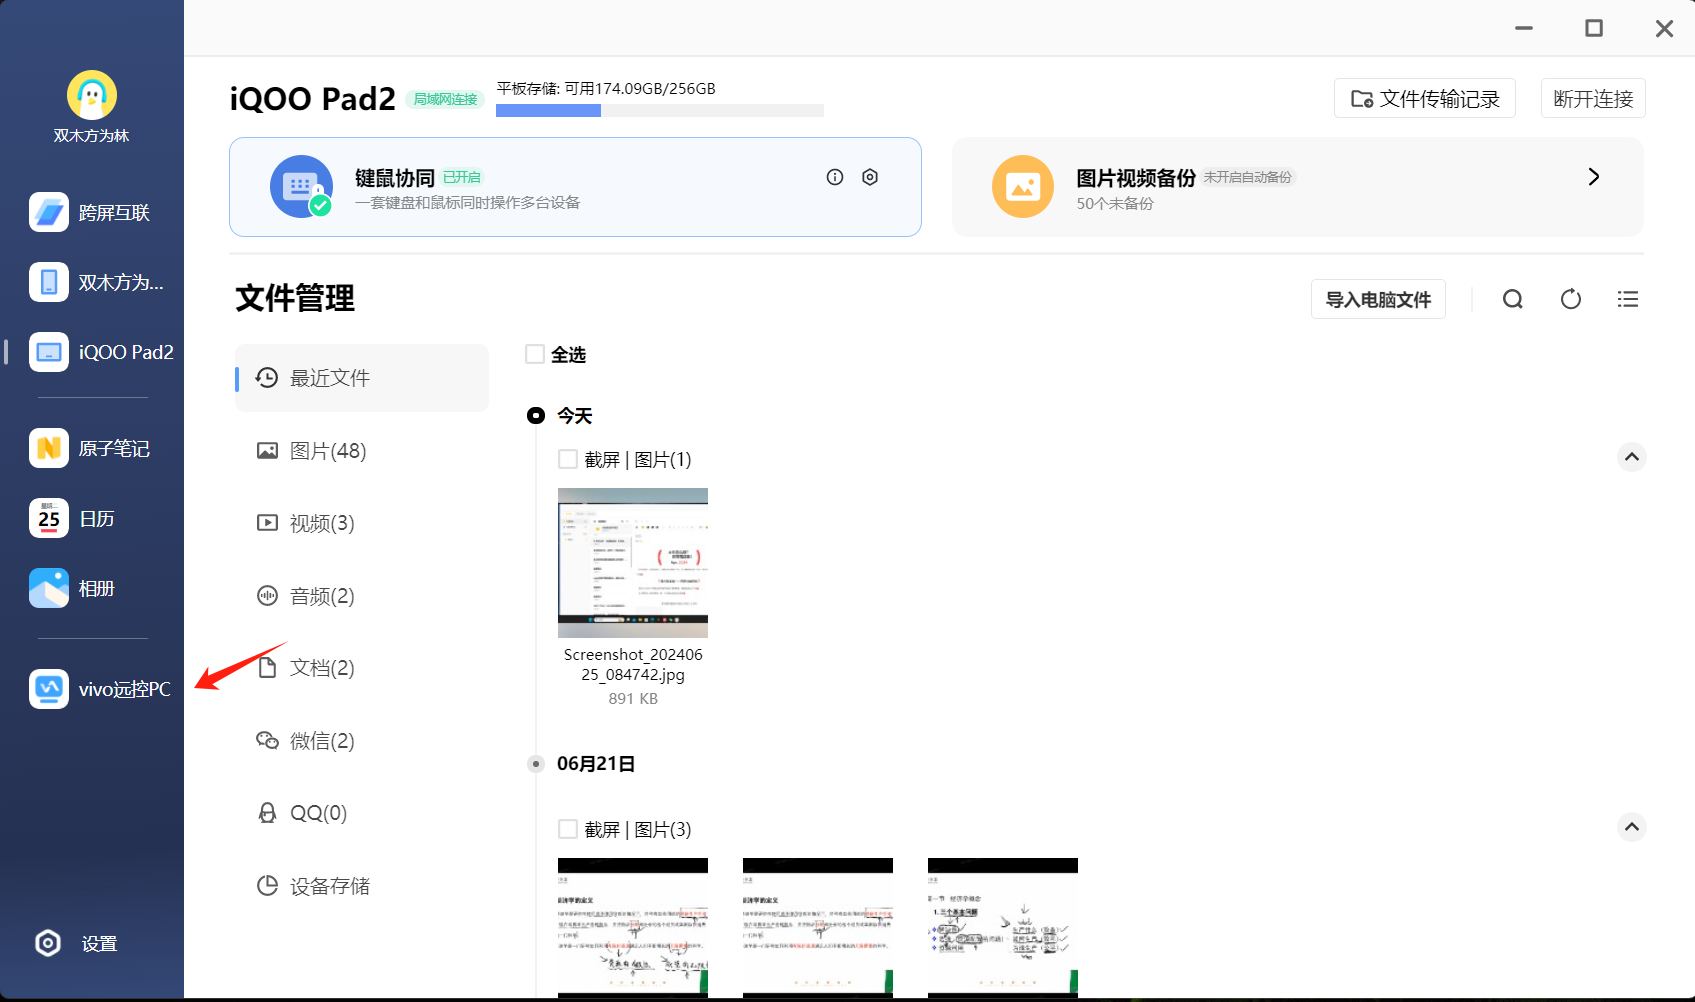Collapse today's 截屏 | 图片(1) section
This screenshot has width=1695, height=1002.
1632,457
